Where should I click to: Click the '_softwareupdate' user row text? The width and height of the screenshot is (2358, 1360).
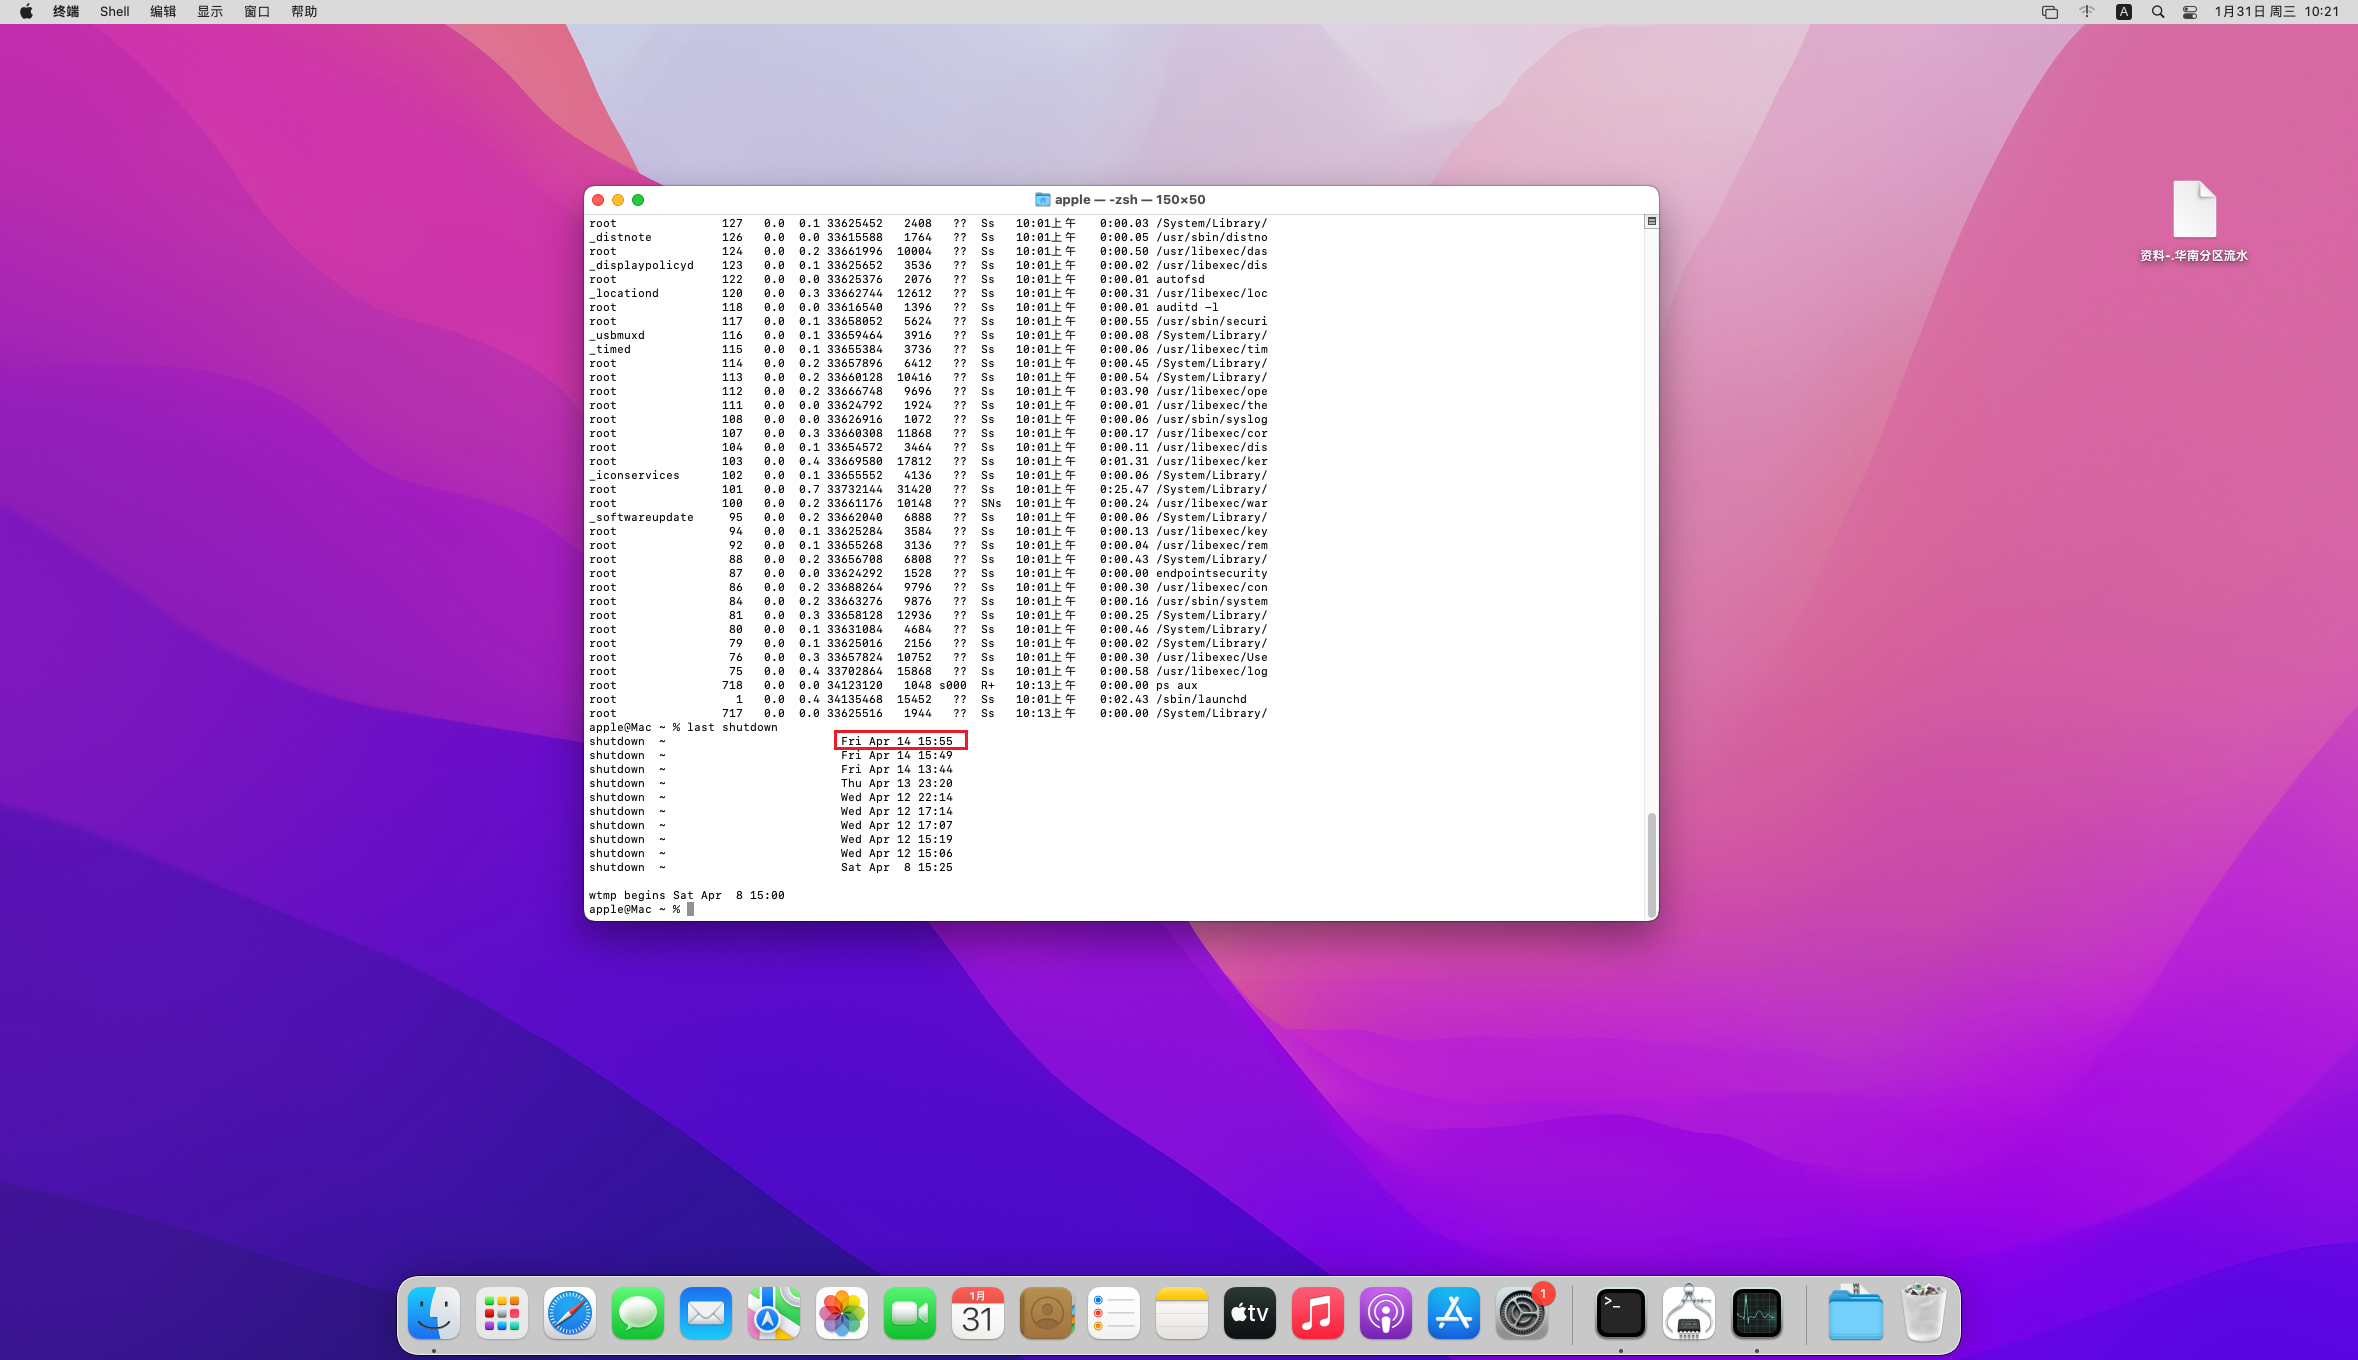pyautogui.click(x=641, y=518)
